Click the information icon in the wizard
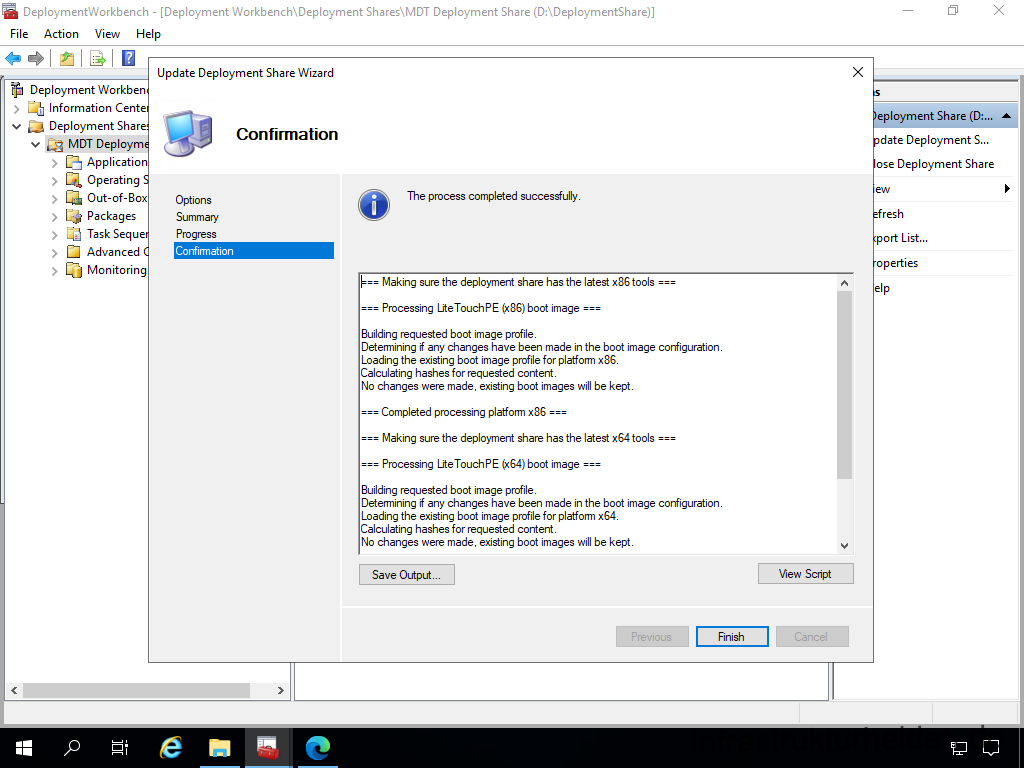Screen dimensions: 1024x768 374,205
